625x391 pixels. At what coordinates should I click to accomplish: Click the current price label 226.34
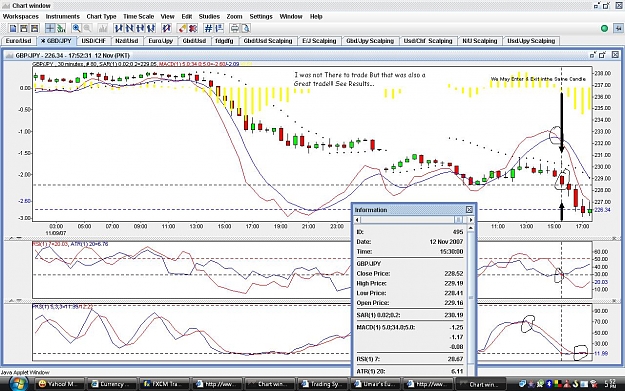[x=602, y=210]
